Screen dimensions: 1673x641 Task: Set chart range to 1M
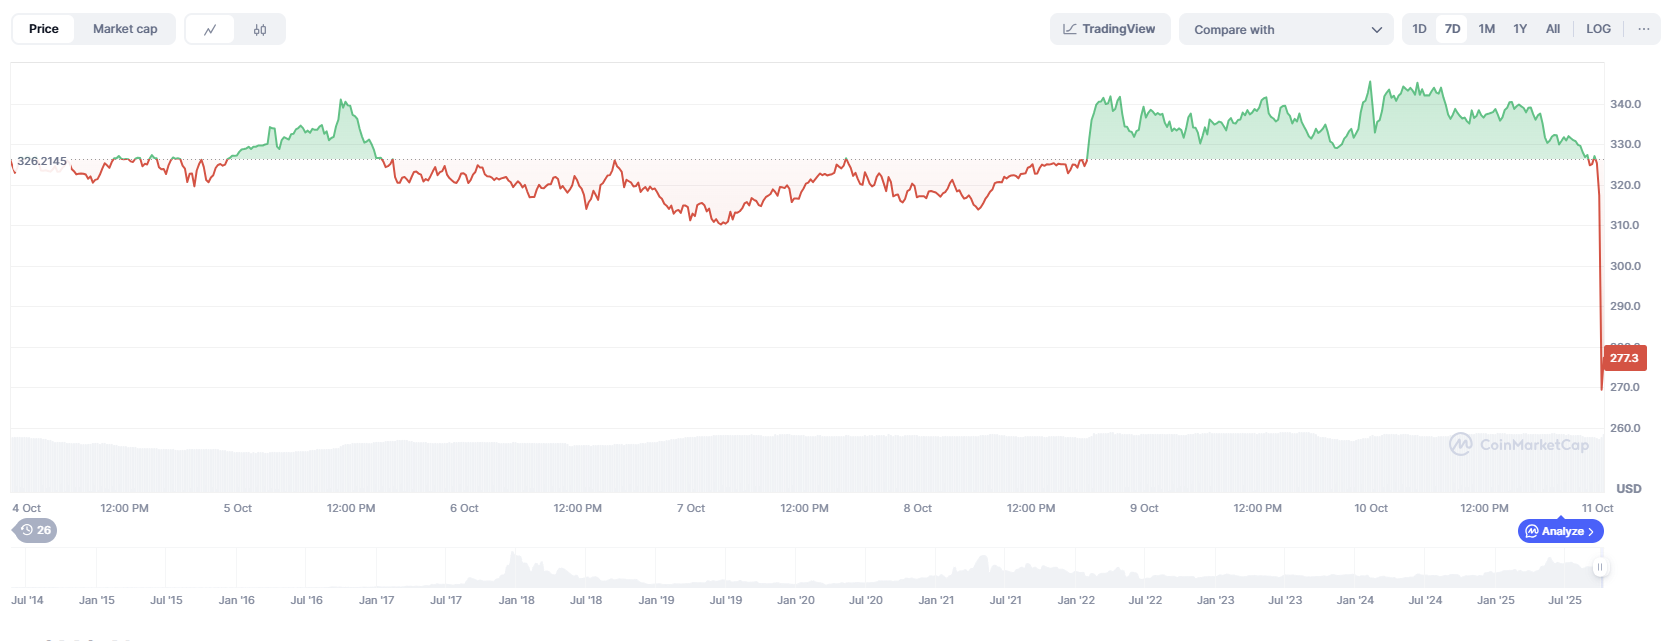(x=1487, y=29)
